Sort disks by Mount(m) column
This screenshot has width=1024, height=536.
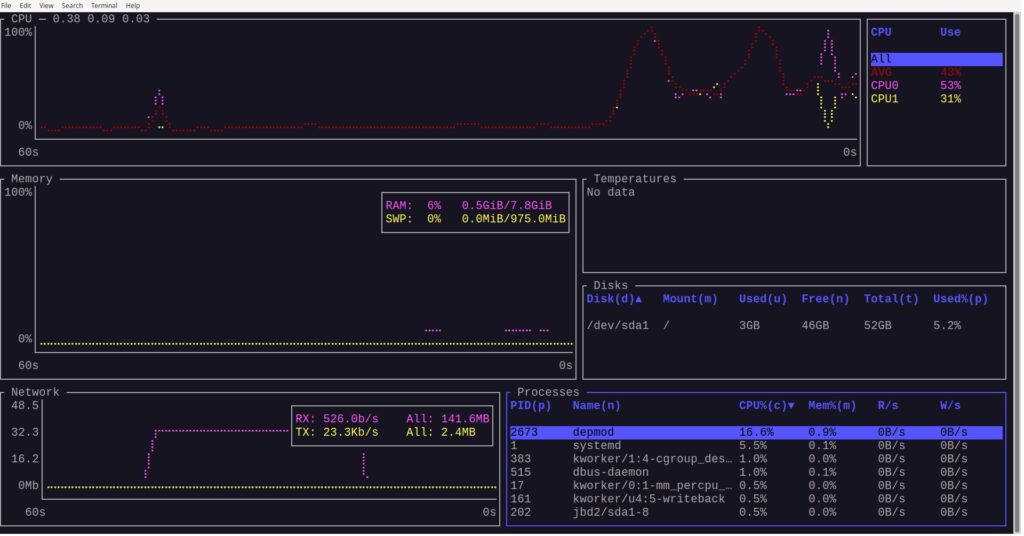[x=690, y=299]
